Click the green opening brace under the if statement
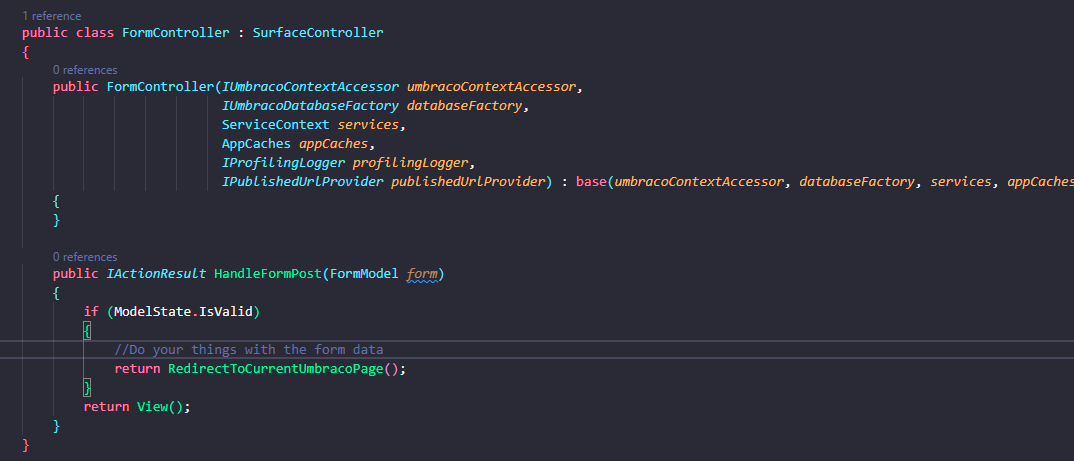The image size is (1074, 461). [88, 332]
